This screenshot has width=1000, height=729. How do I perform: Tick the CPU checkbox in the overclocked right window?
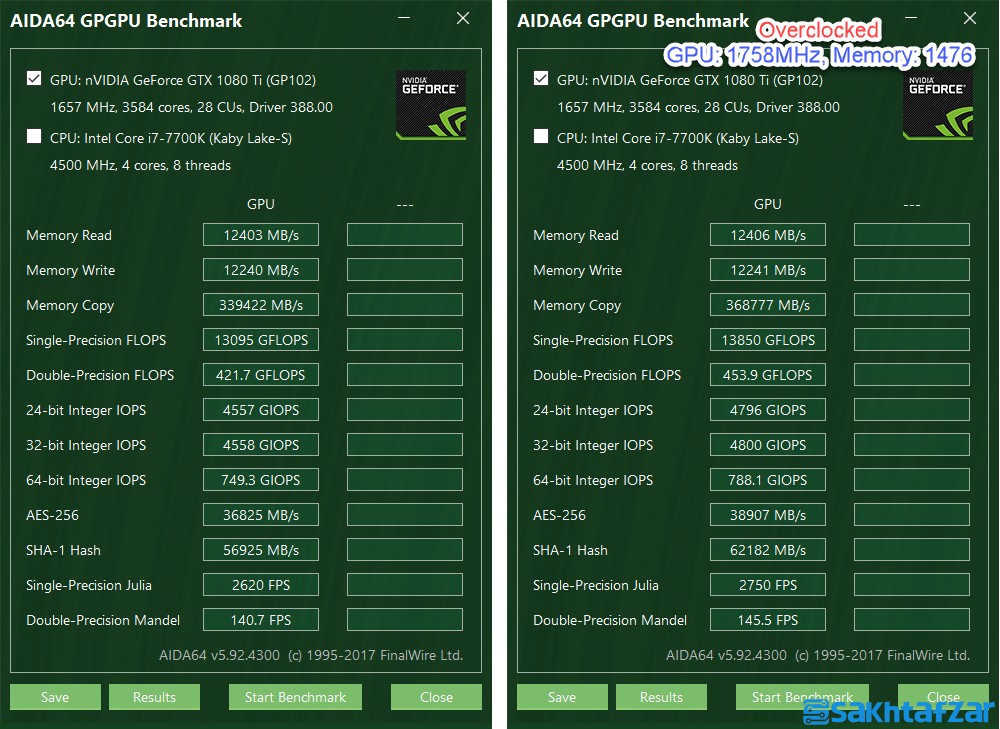pos(541,136)
